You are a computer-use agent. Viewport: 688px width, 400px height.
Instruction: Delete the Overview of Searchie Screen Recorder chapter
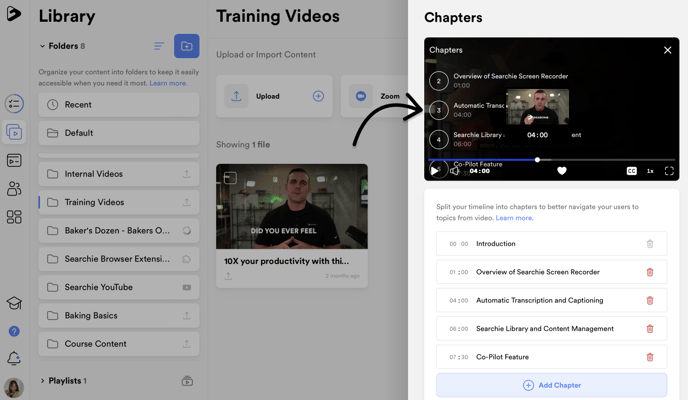click(650, 272)
